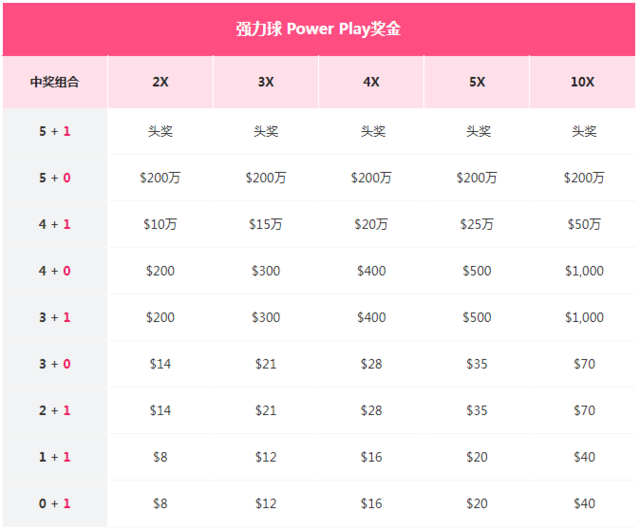Screen dimensions: 640x530
Task: Click $28 in the 2 + 1 row
Action: pos(371,411)
